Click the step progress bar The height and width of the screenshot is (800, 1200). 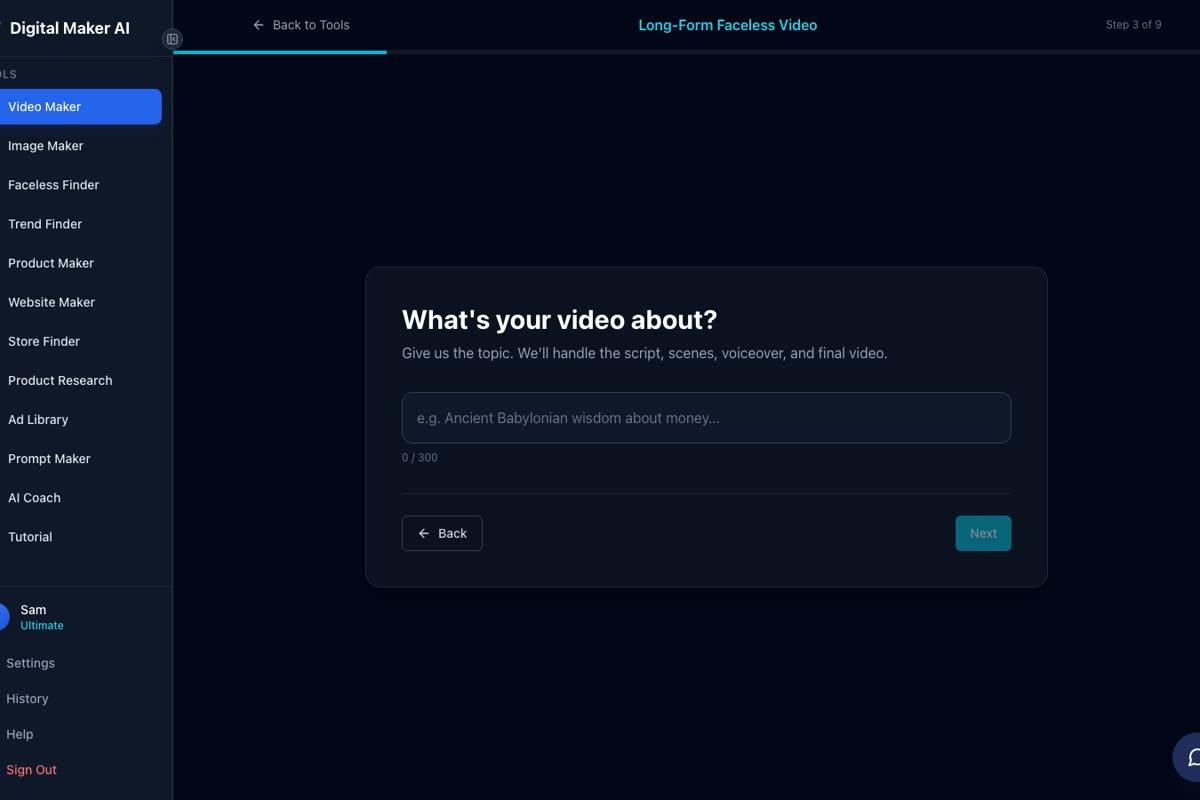click(x=686, y=52)
